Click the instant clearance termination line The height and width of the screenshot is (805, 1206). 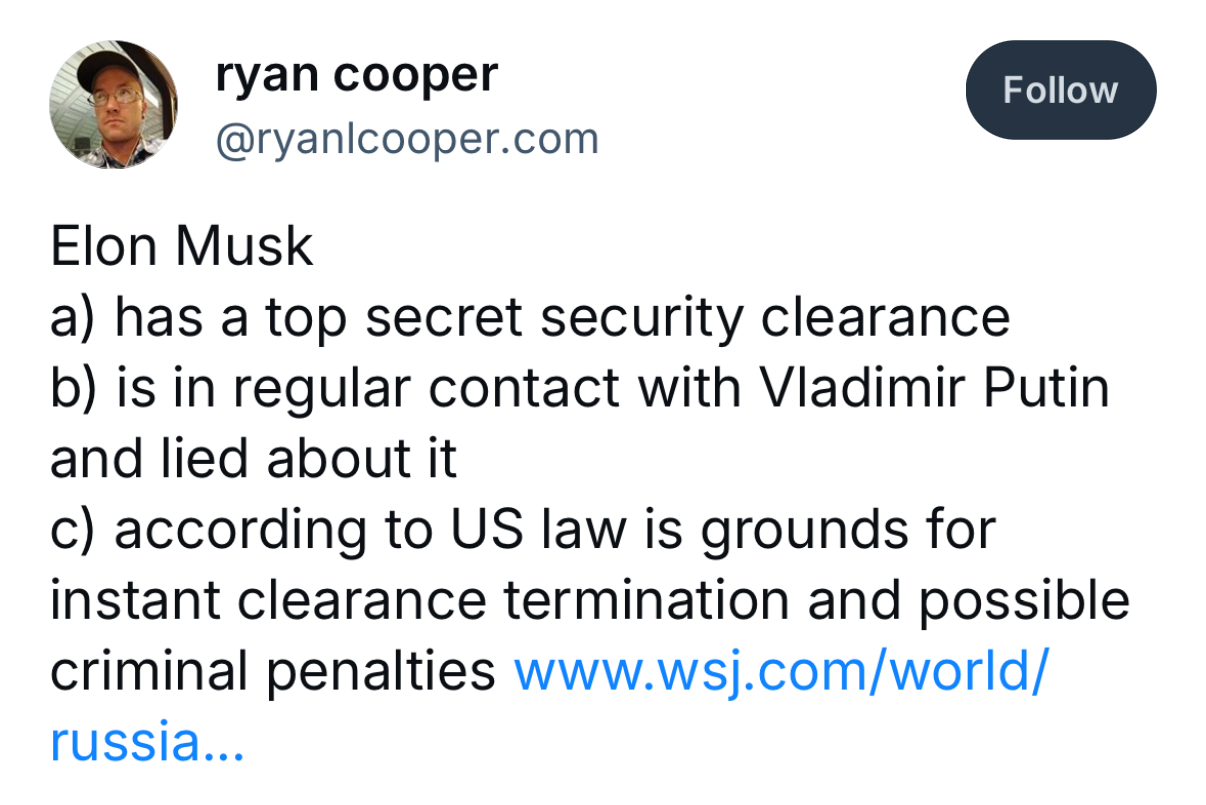click(x=590, y=601)
